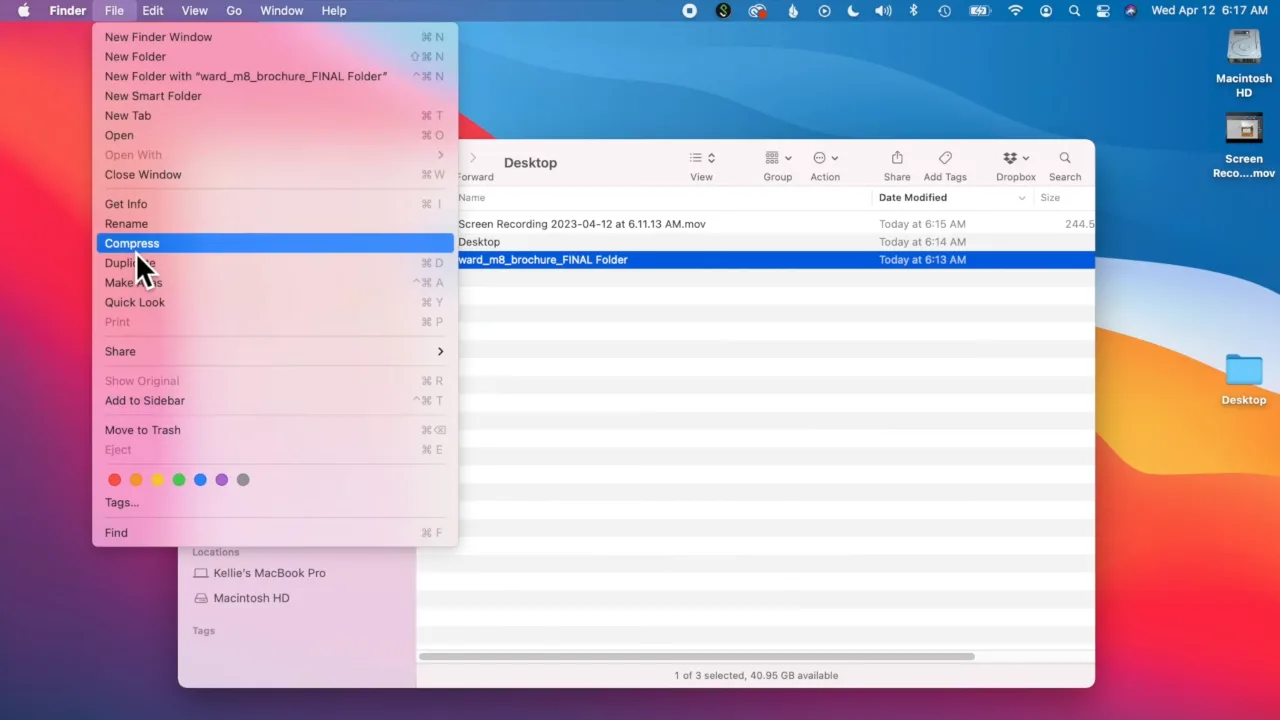This screenshot has height=720, width=1280.
Task: Open the Go menu in menu bar
Action: 233,11
